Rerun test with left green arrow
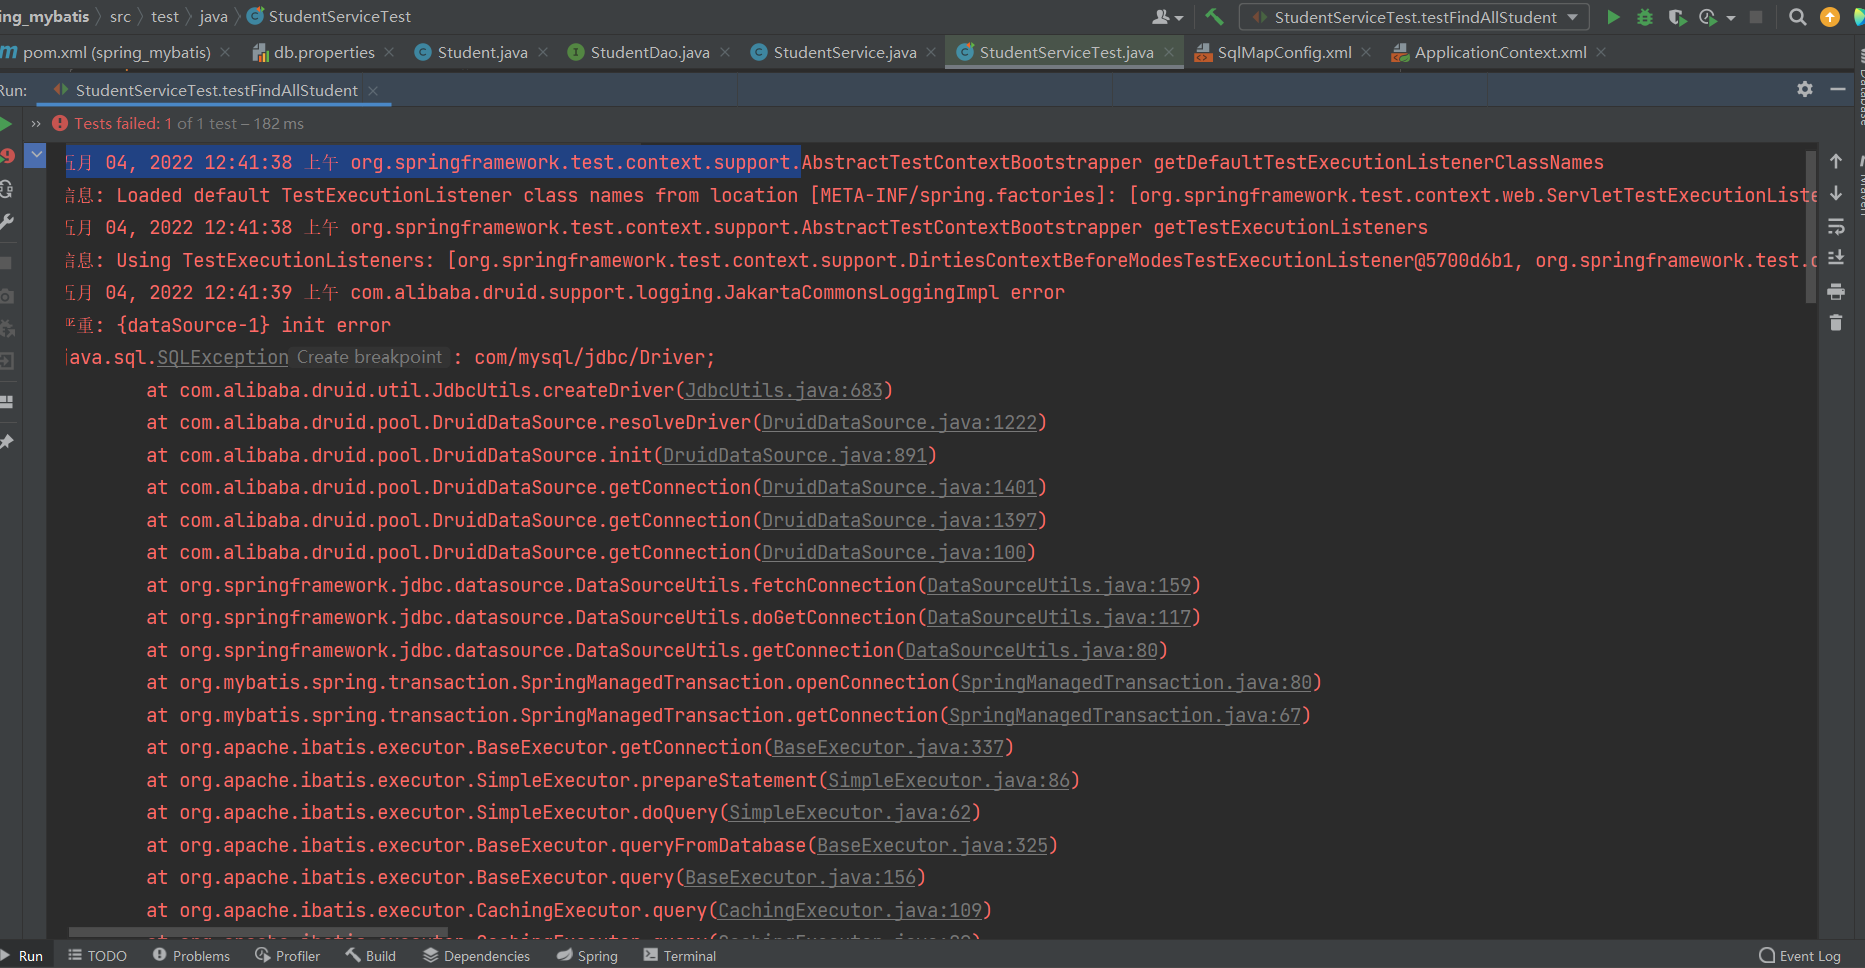Viewport: 1865px width, 968px height. pos(6,124)
